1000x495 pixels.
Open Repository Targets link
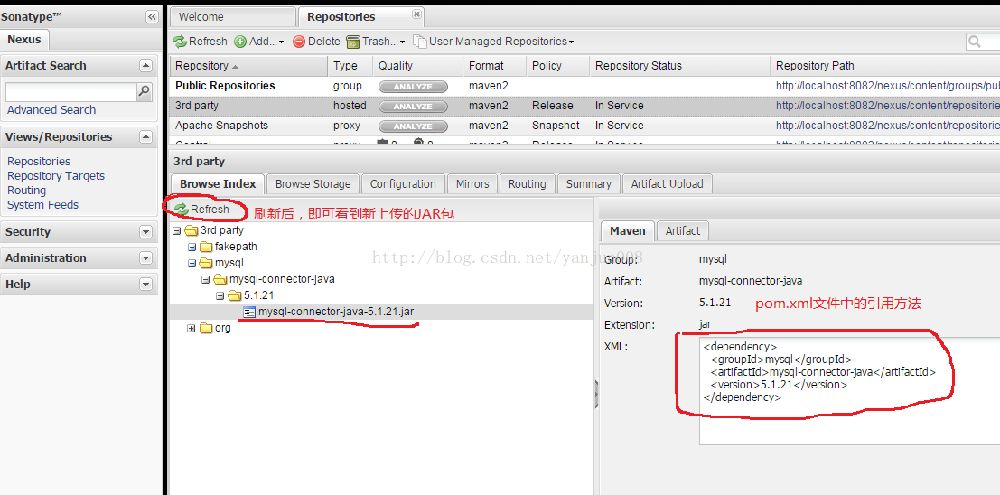click(55, 176)
